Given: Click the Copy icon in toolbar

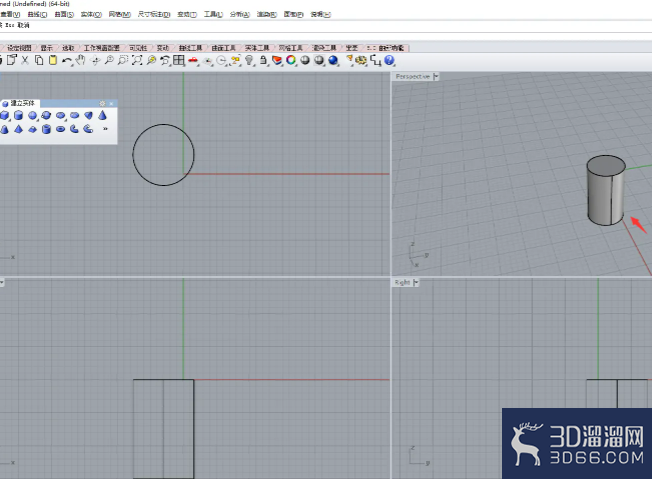Looking at the screenshot, I should click(x=39, y=60).
